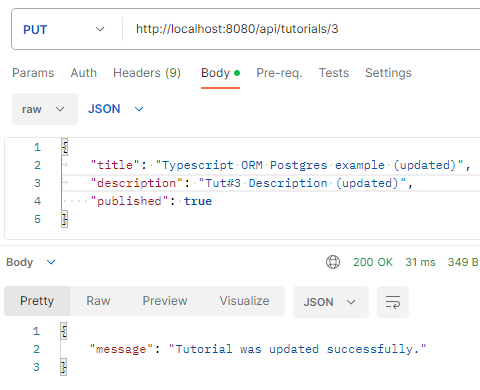
Task: Click the "published" key in request body
Action: coord(130,201)
